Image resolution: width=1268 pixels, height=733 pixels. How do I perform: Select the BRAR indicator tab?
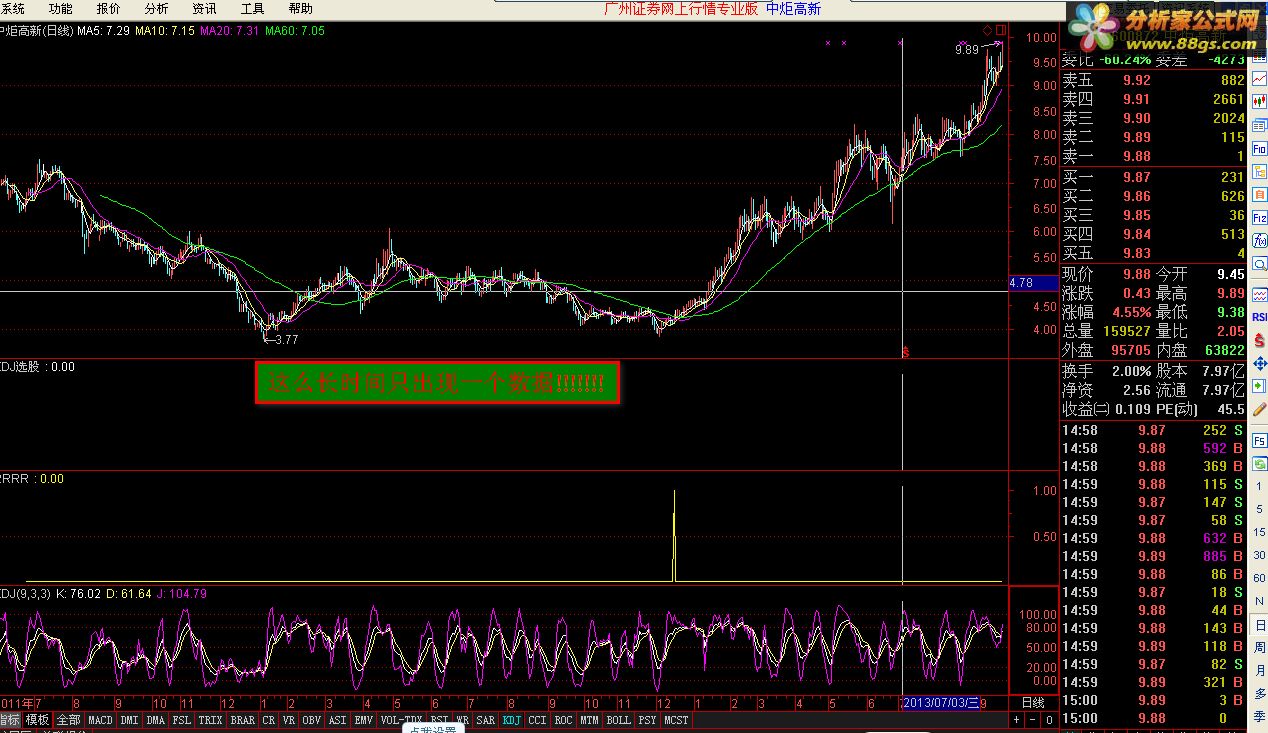coord(242,720)
